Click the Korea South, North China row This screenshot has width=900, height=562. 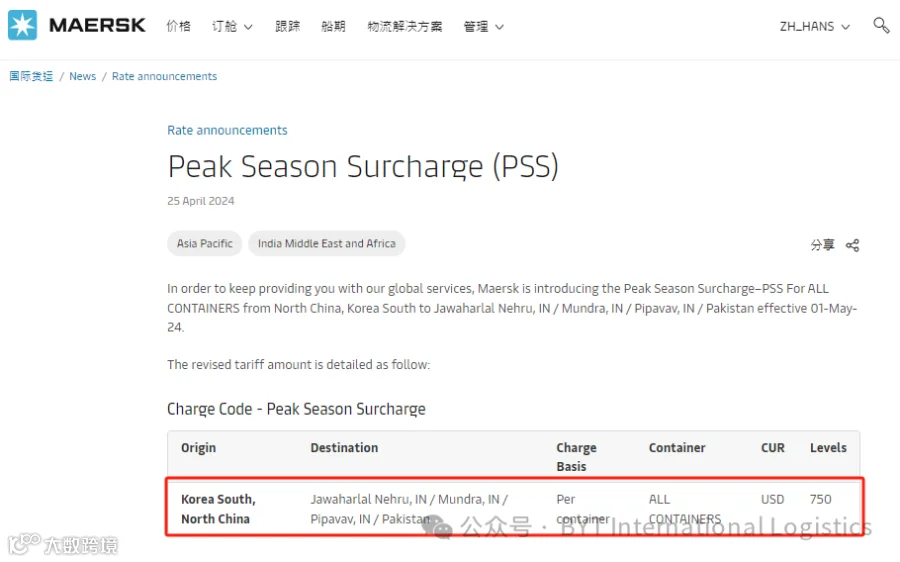pos(514,507)
